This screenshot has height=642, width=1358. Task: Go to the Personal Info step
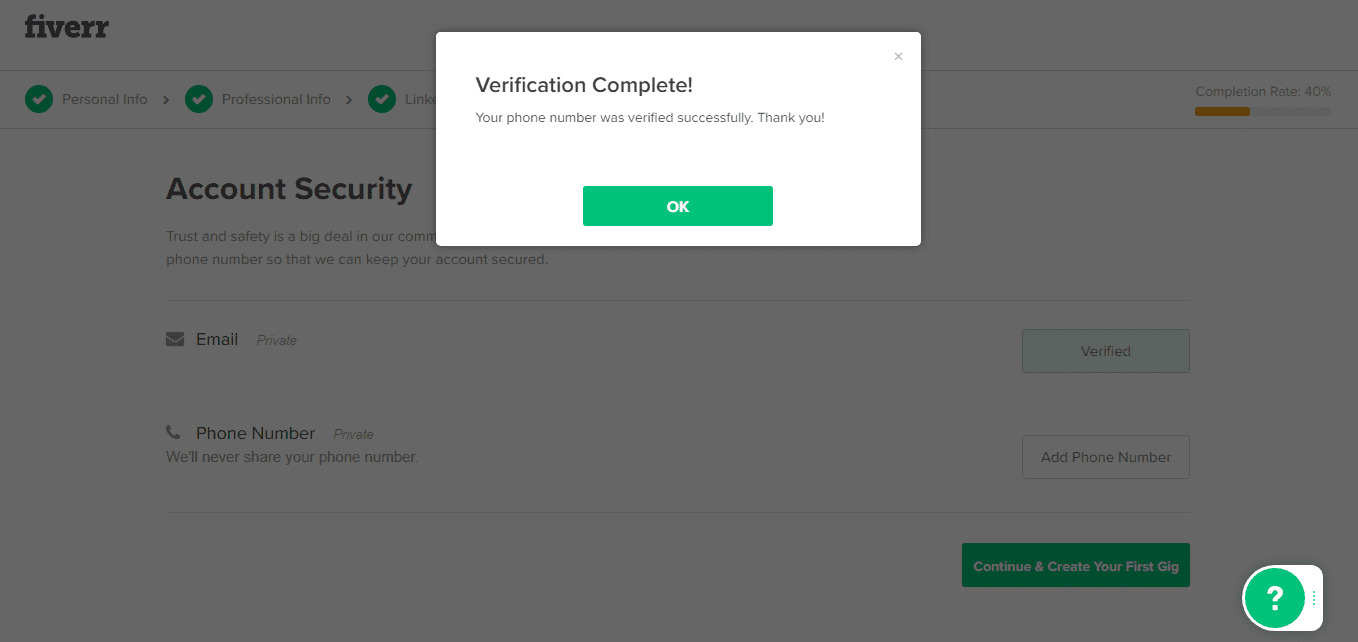click(104, 99)
